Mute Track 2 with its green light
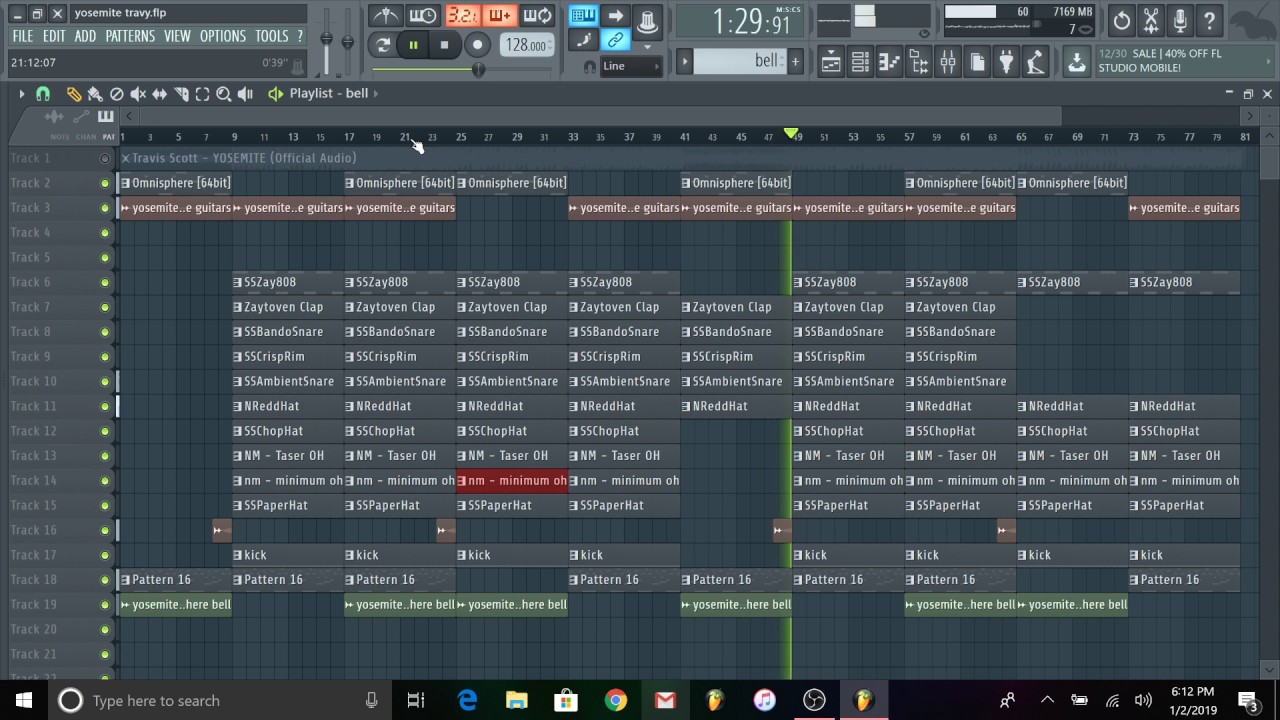The image size is (1280, 720). (105, 183)
